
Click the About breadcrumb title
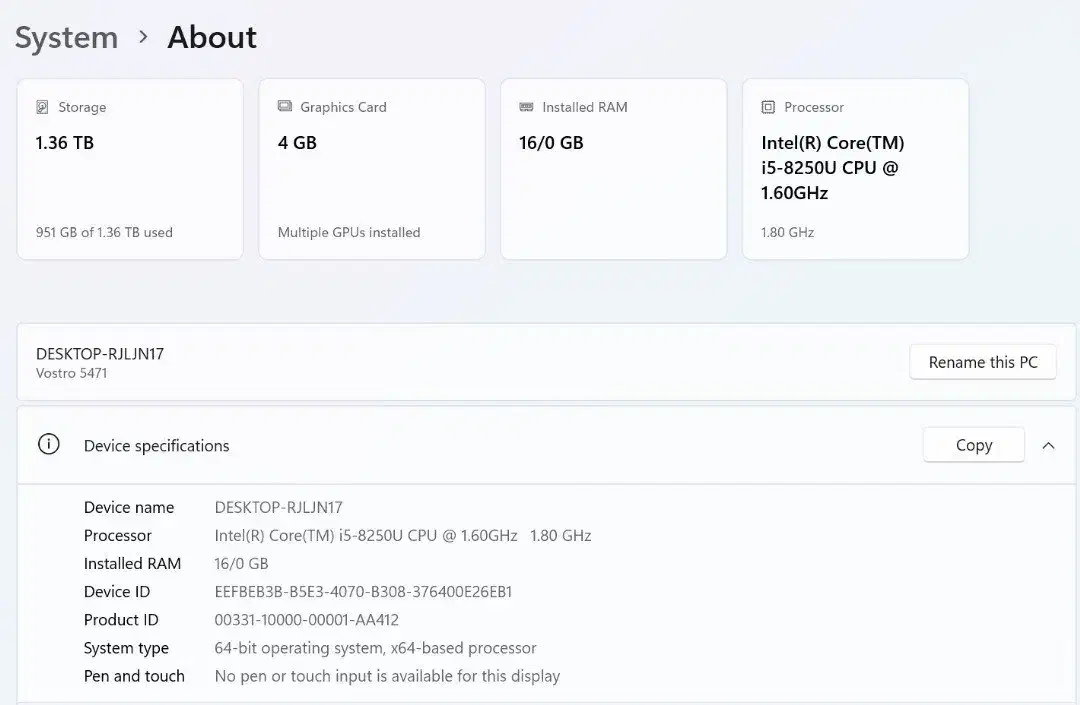click(212, 38)
